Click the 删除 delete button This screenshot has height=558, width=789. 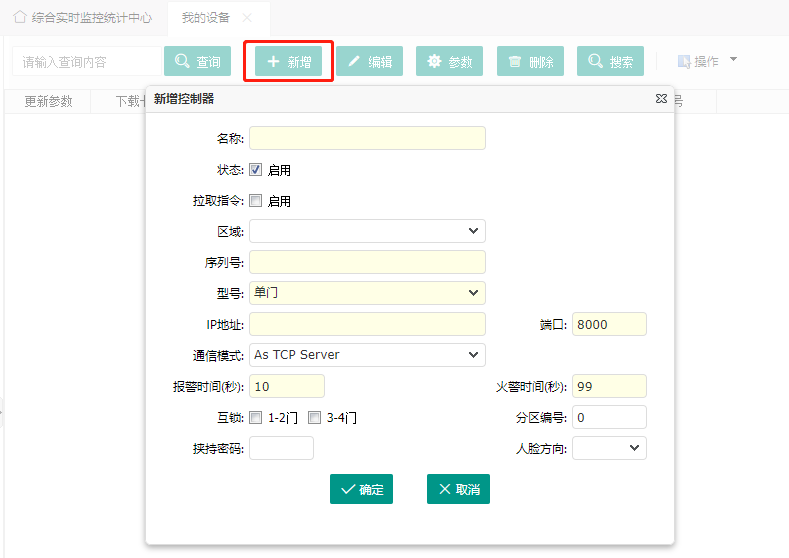point(530,61)
